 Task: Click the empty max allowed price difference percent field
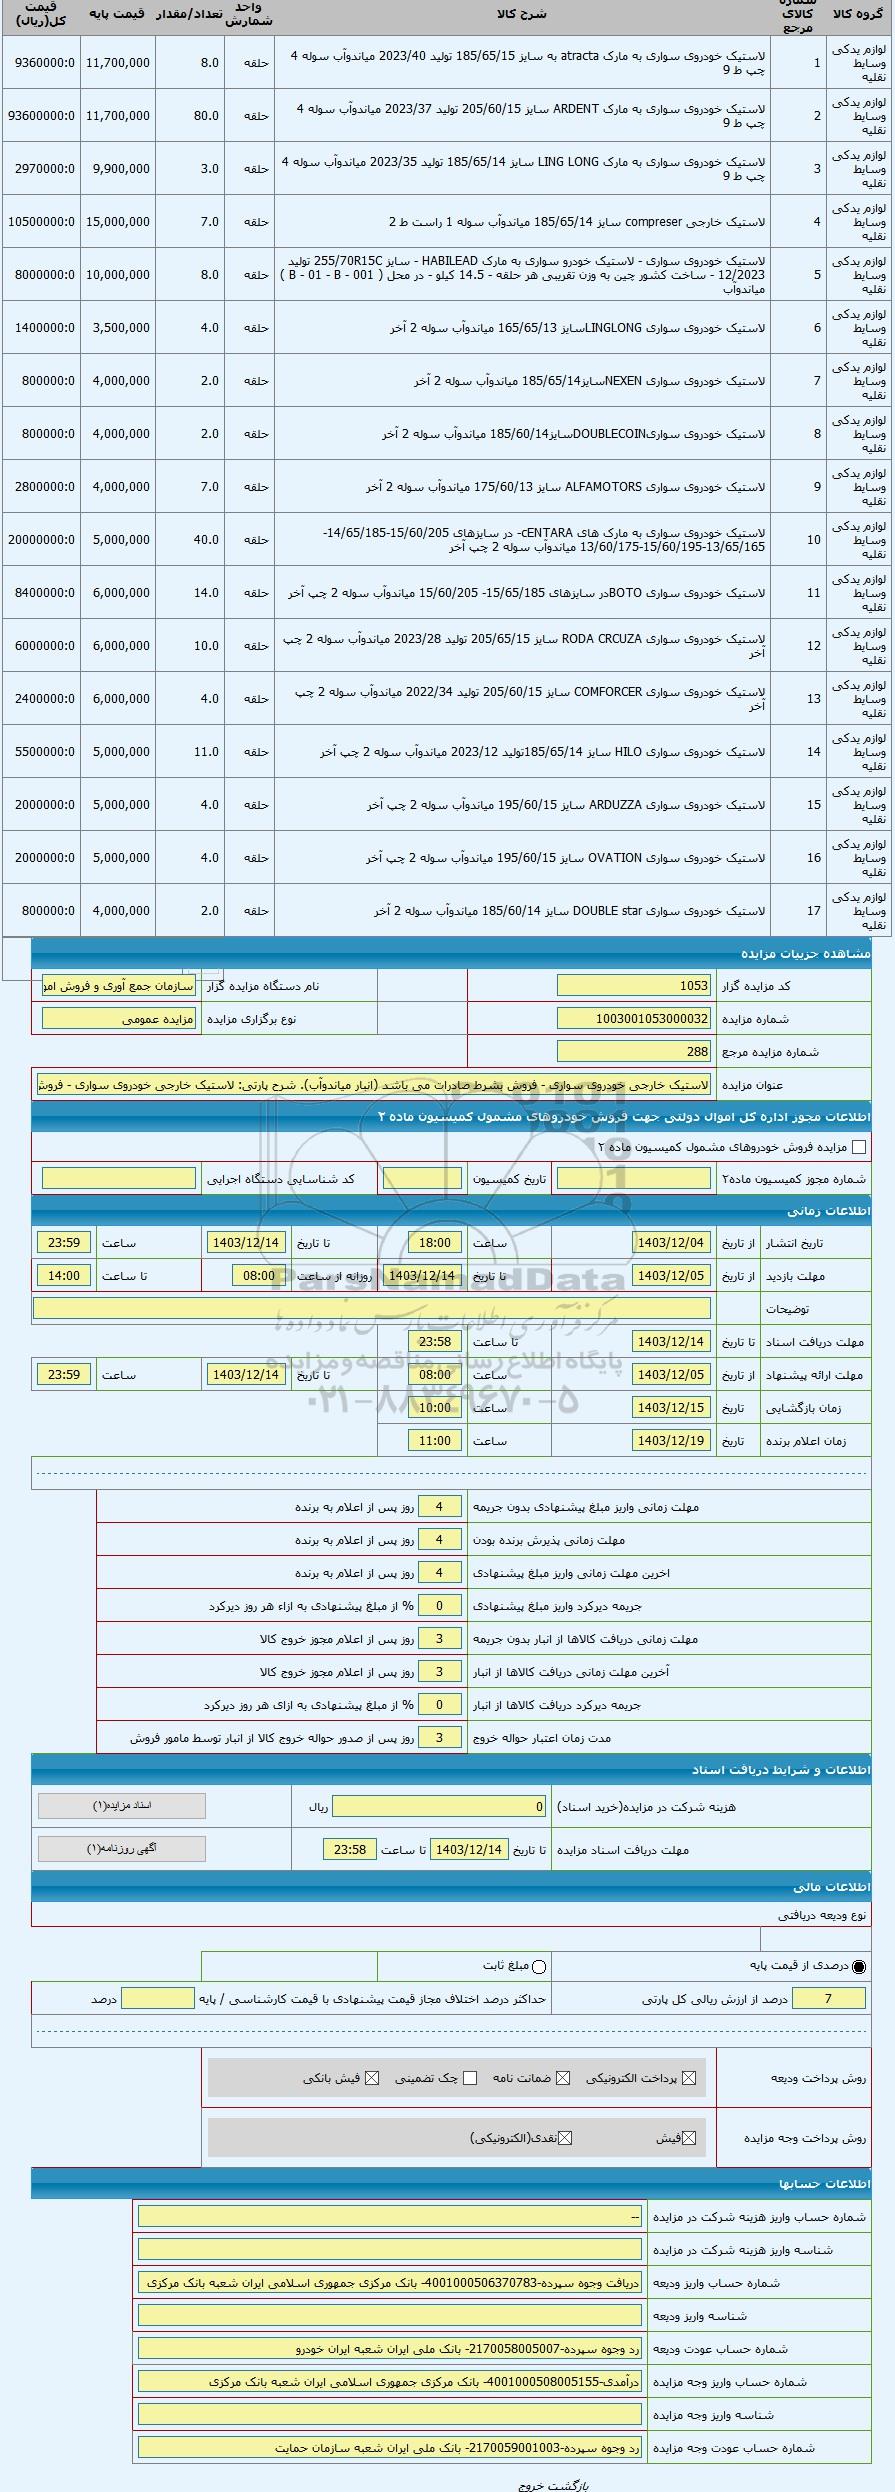tap(157, 1998)
